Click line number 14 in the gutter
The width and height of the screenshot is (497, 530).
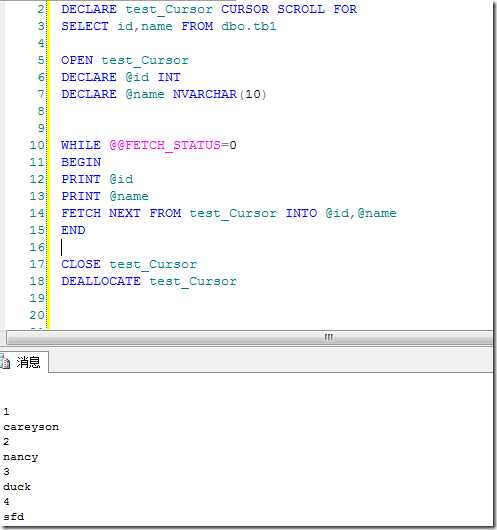tap(37, 213)
